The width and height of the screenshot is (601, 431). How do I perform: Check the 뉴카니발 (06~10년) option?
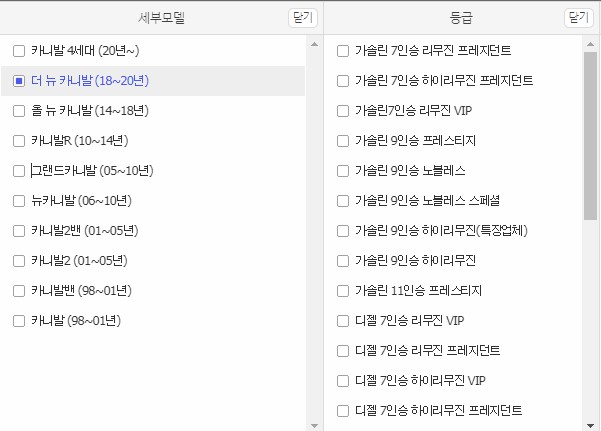coord(19,201)
